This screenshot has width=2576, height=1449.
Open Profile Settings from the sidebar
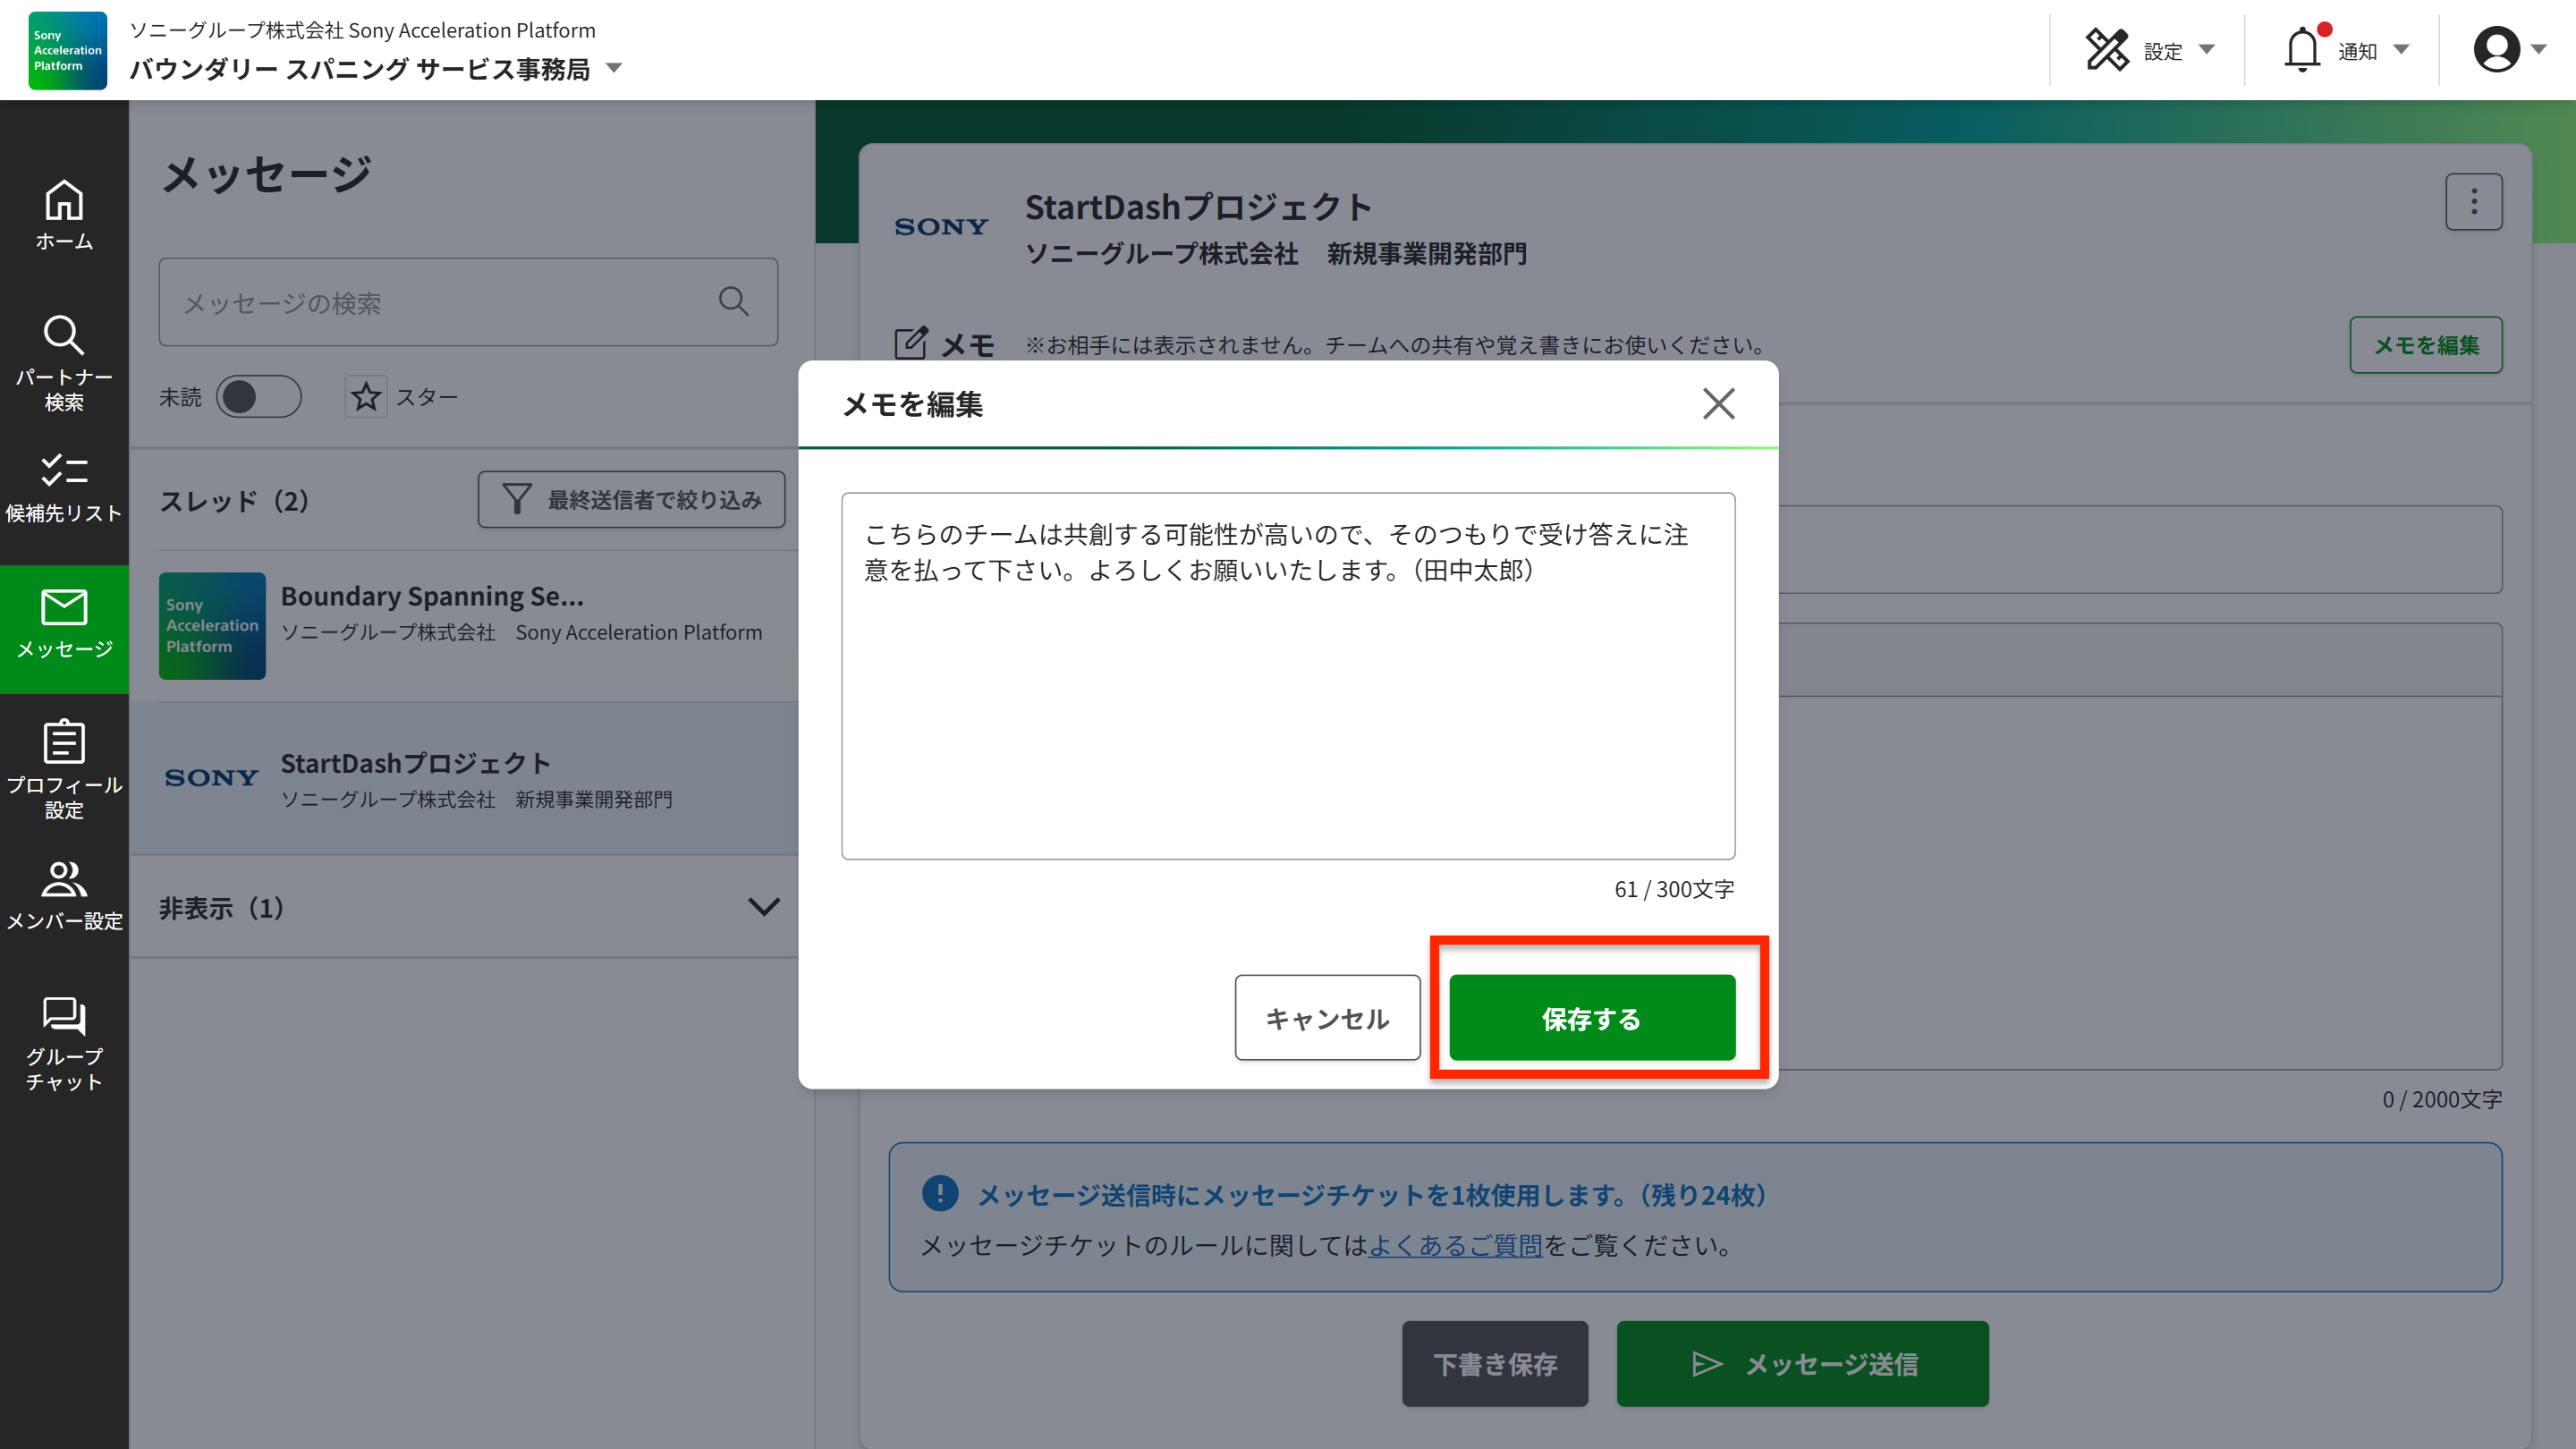(64, 768)
